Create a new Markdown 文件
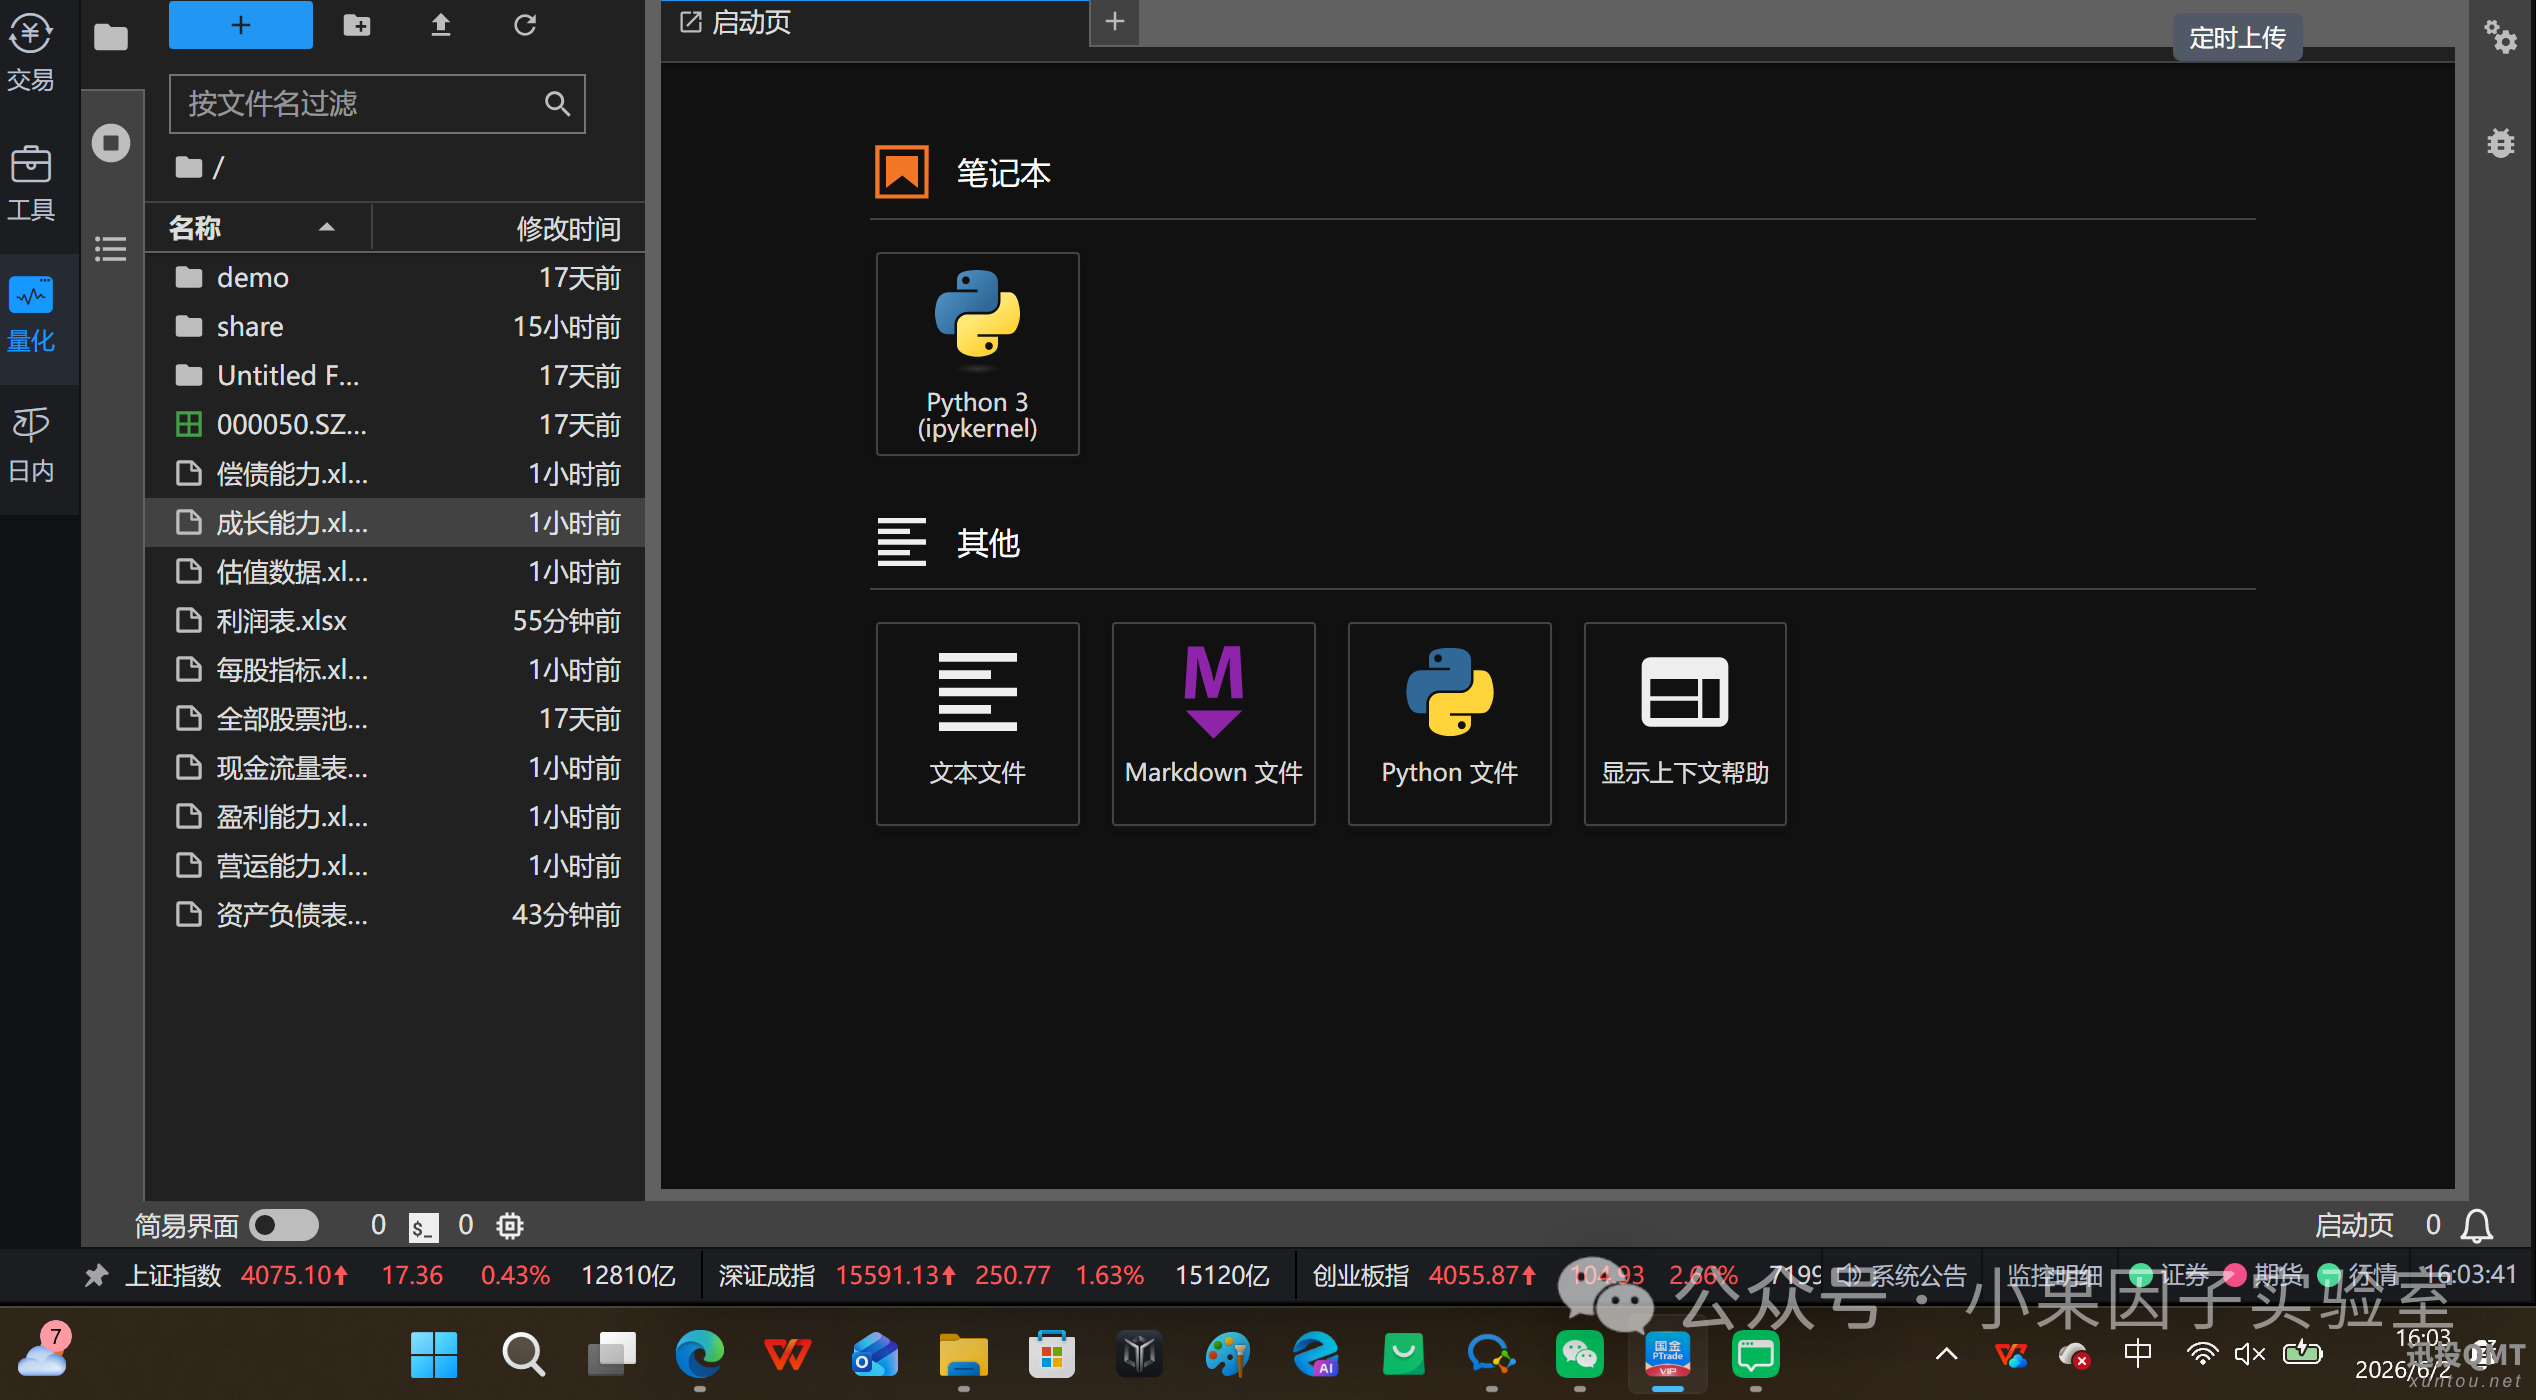2536x1400 pixels. (x=1213, y=724)
